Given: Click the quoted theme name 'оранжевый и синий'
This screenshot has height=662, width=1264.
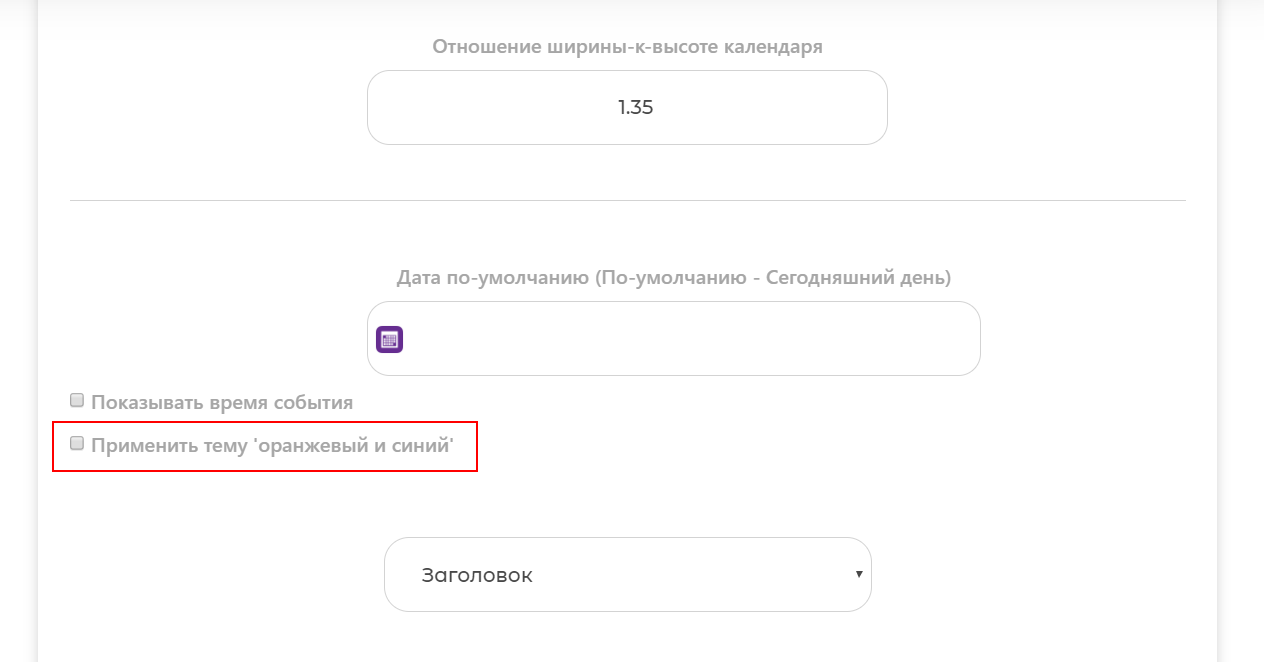Looking at the screenshot, I should 355,446.
